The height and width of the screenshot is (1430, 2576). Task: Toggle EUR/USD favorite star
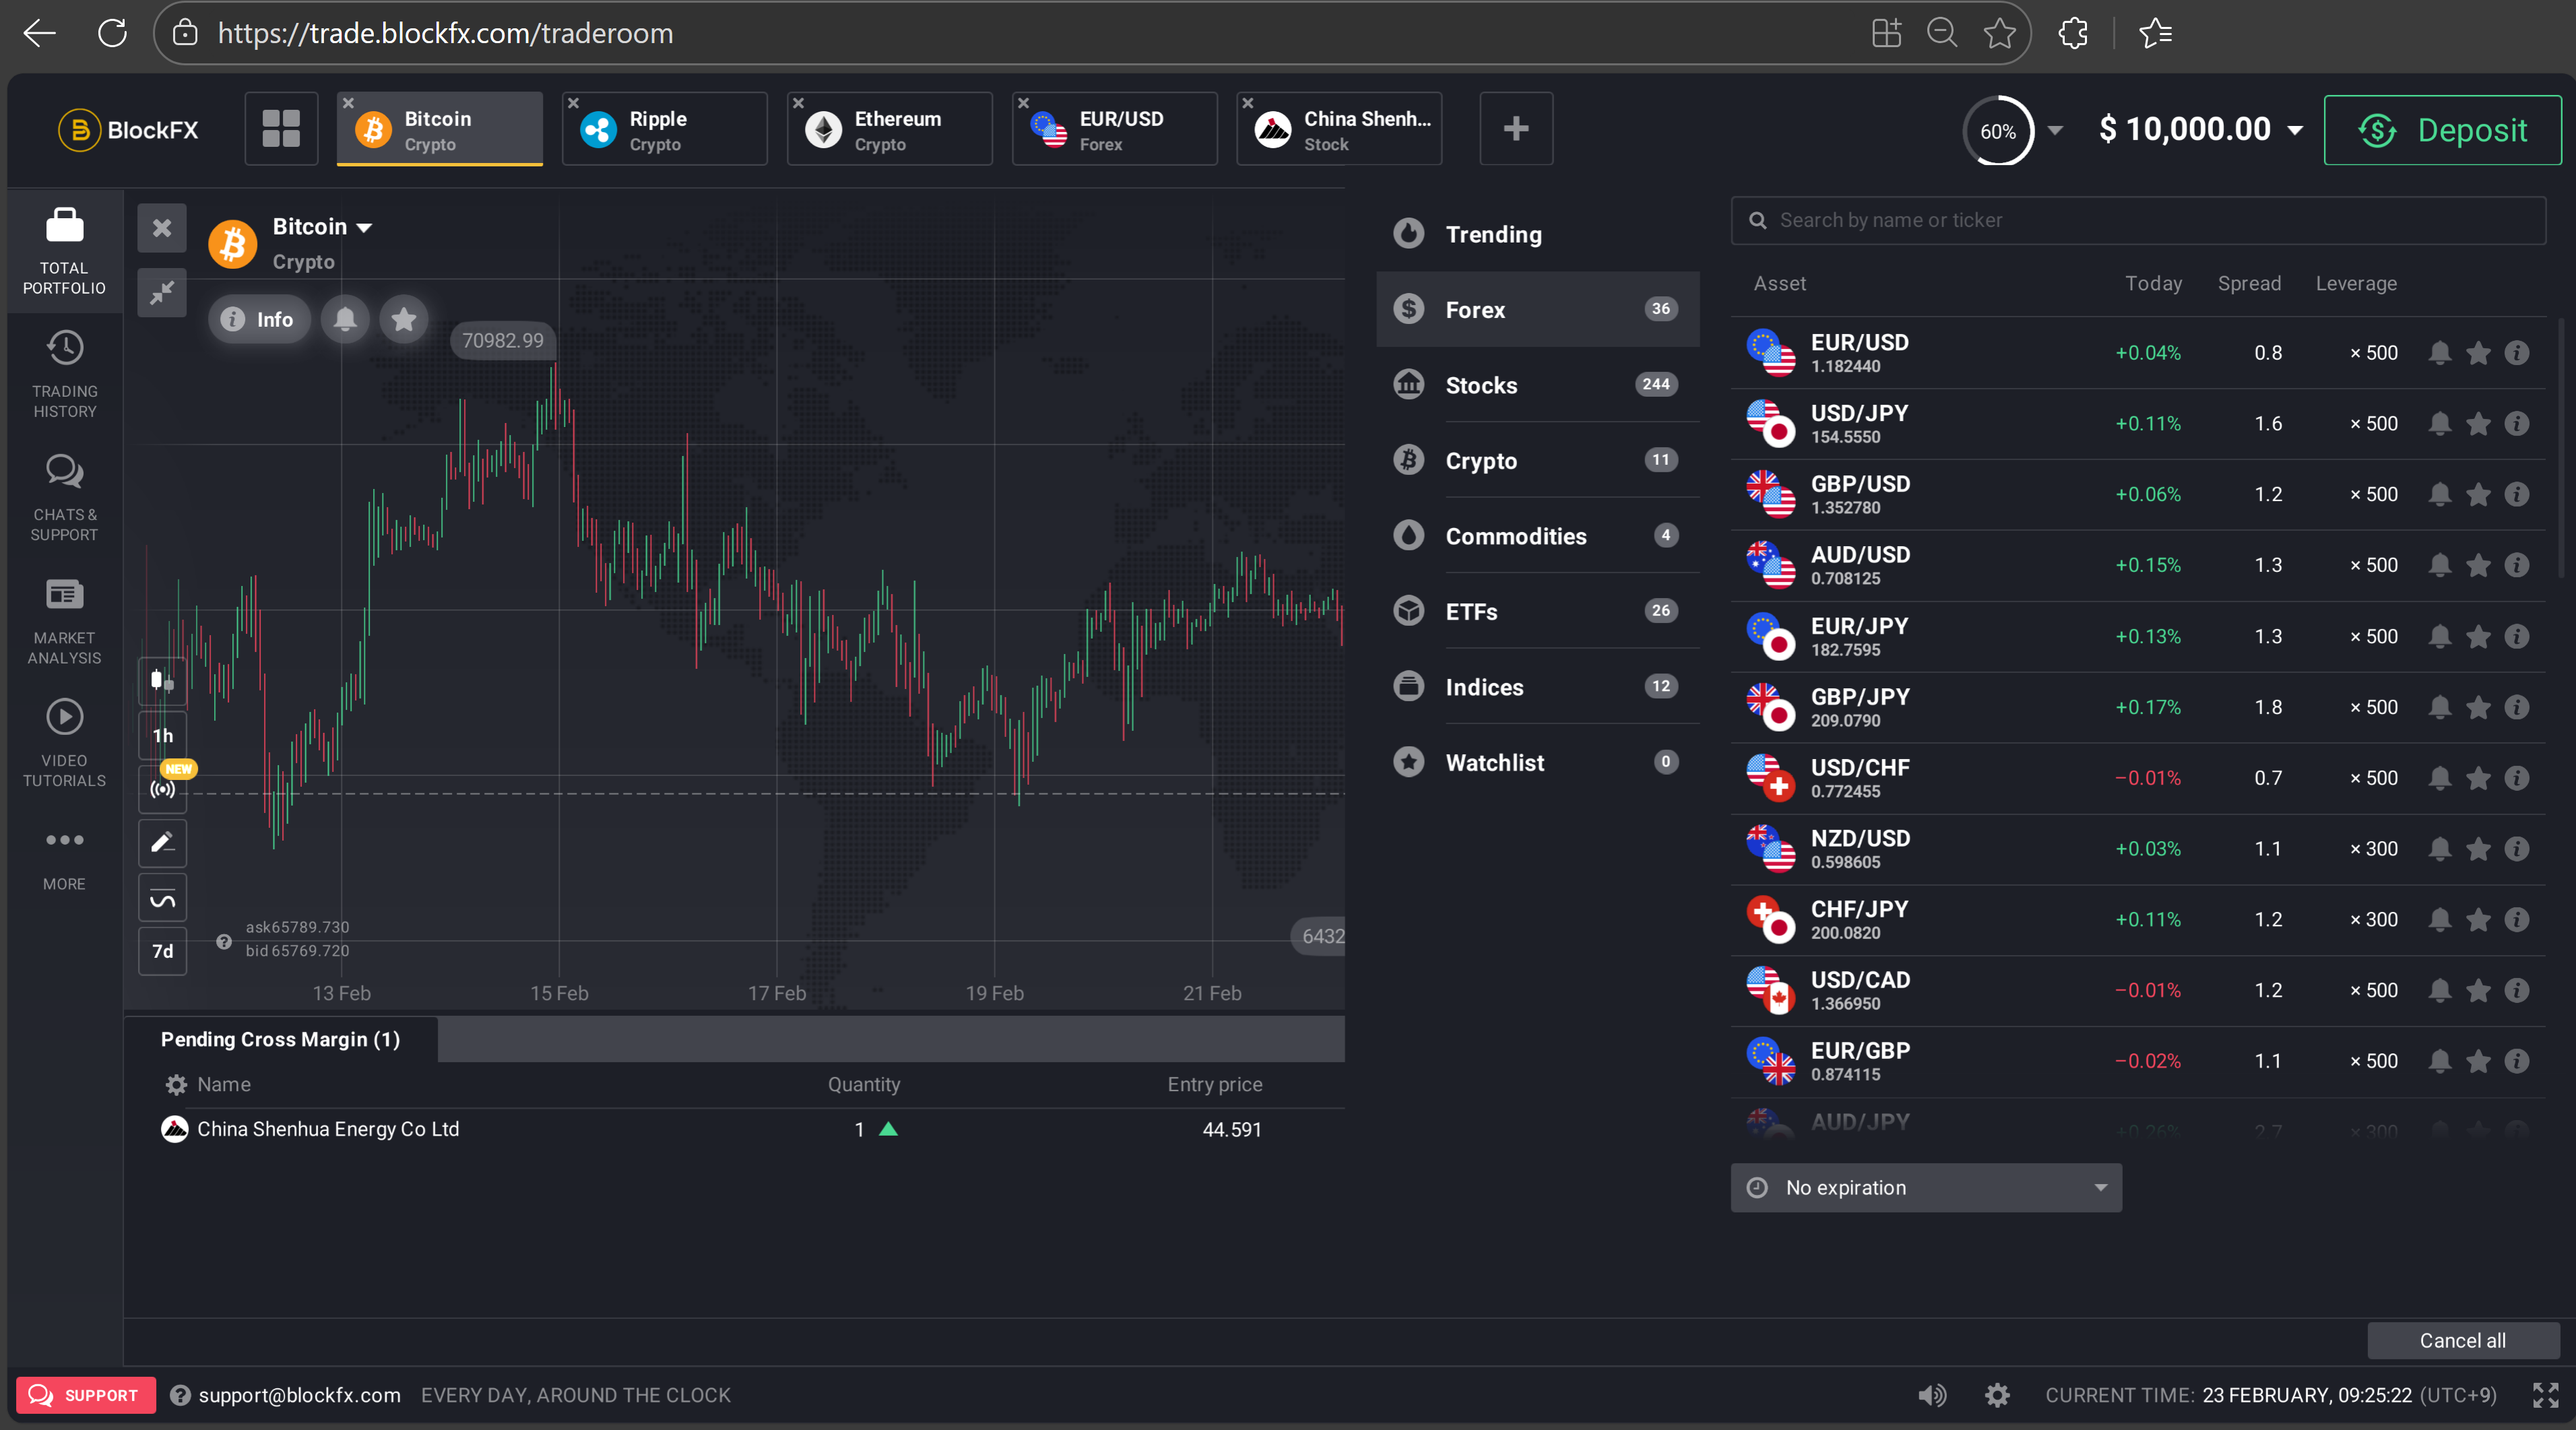click(x=2478, y=353)
